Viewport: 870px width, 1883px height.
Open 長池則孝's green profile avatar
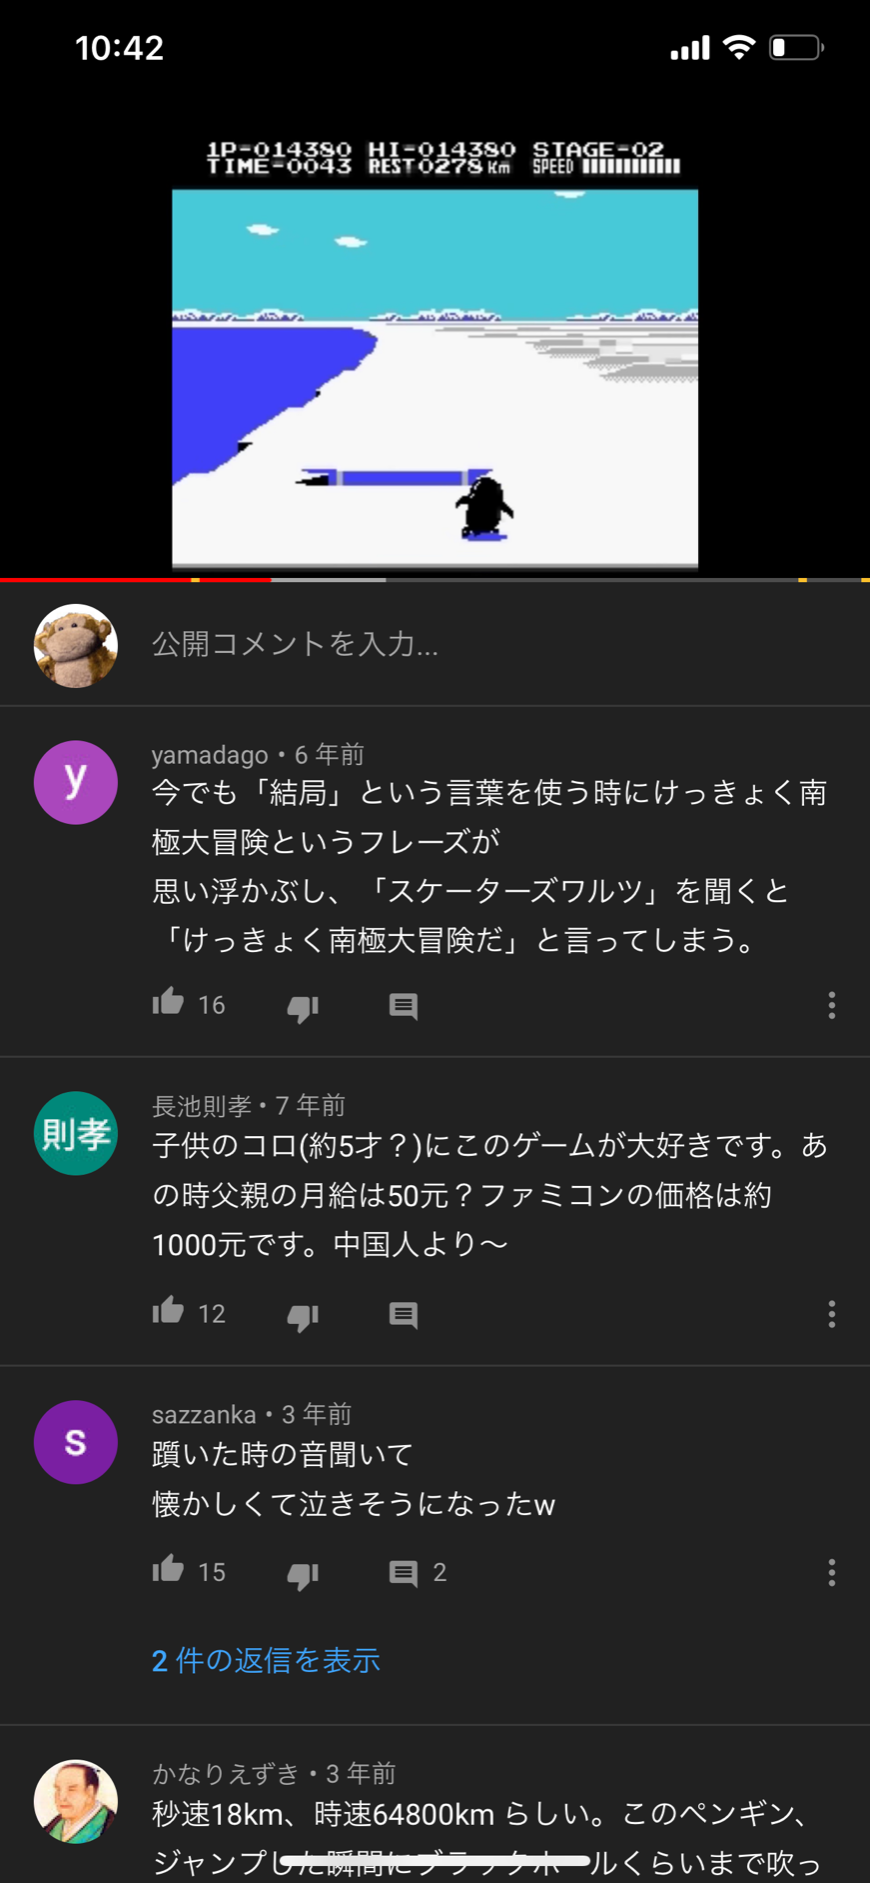tap(76, 1133)
